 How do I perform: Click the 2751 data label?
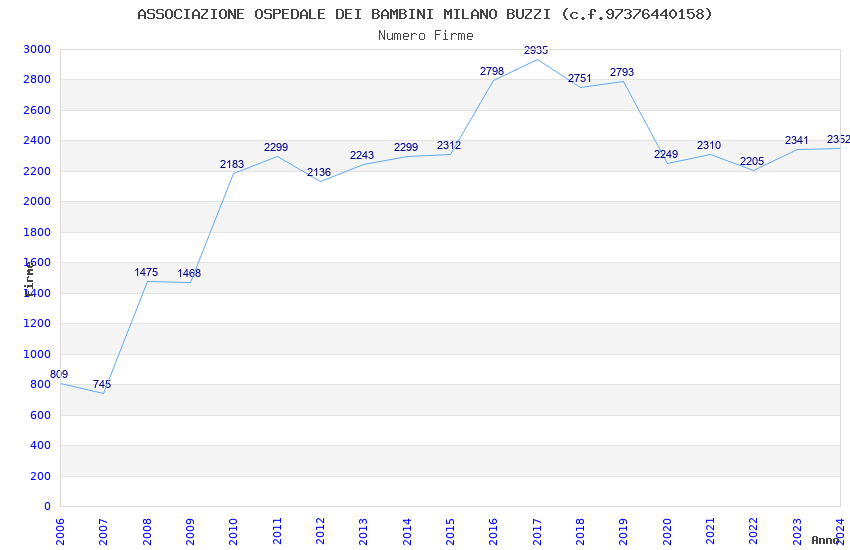pyautogui.click(x=579, y=79)
